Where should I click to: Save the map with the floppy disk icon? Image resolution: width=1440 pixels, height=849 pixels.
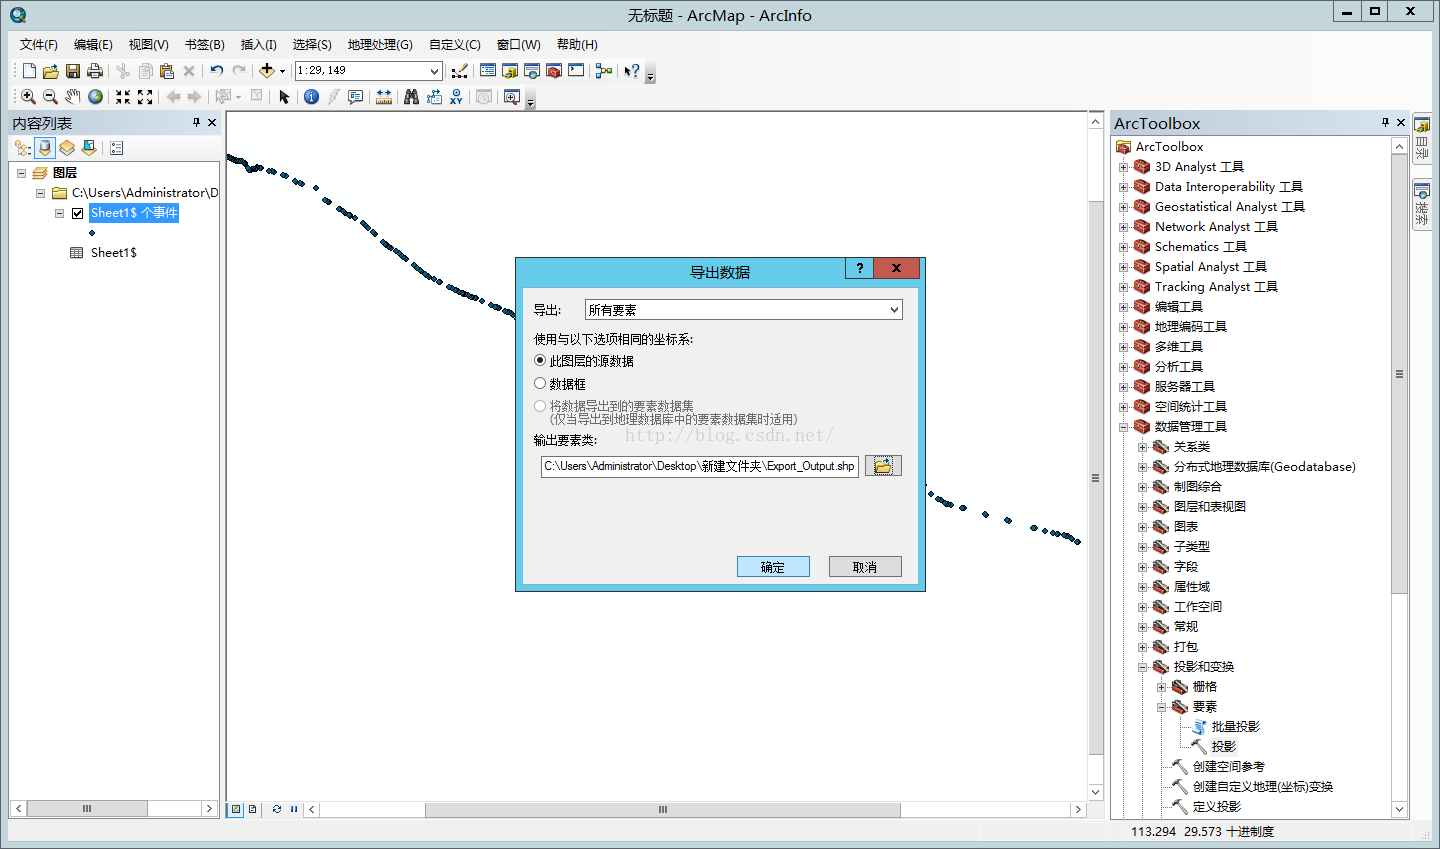pyautogui.click(x=73, y=71)
